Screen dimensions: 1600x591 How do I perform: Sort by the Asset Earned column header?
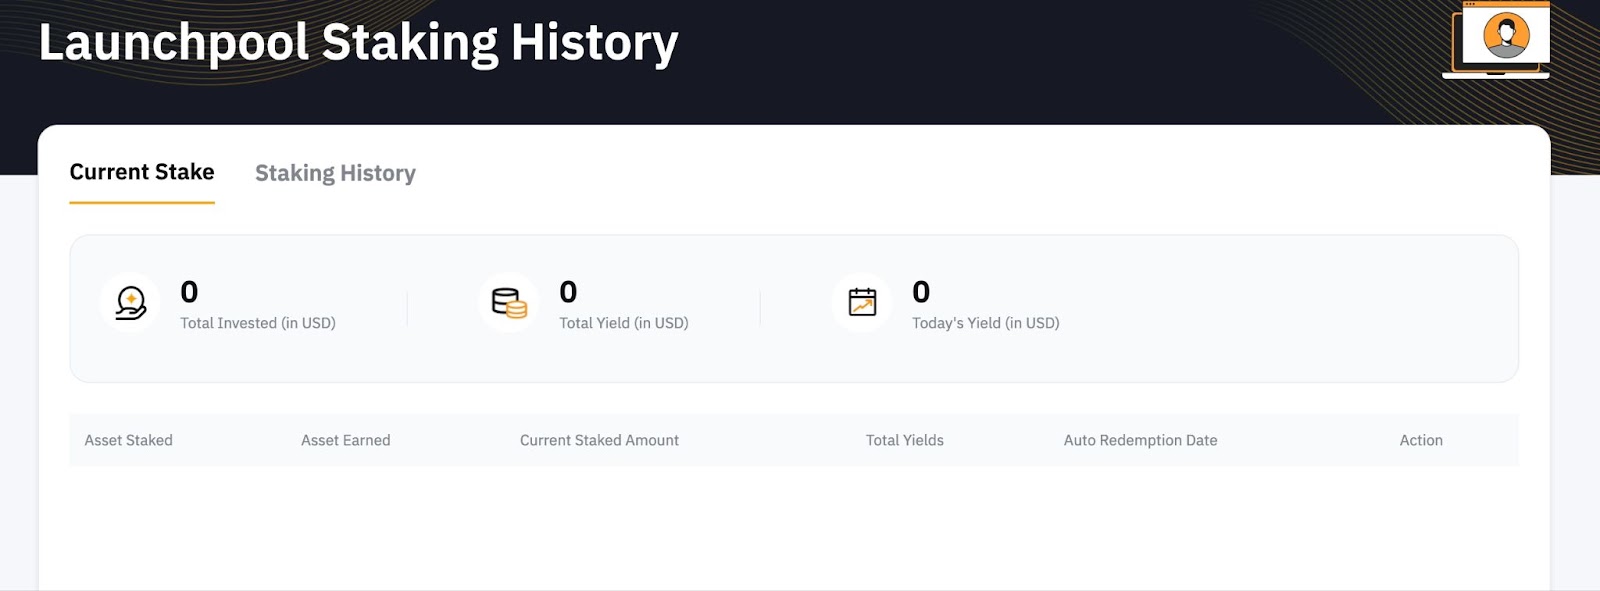346,440
